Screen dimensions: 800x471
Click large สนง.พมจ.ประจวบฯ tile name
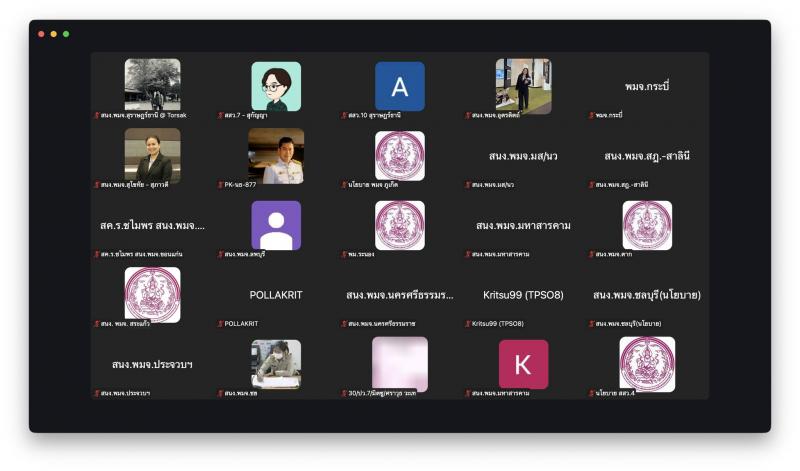tap(152, 364)
